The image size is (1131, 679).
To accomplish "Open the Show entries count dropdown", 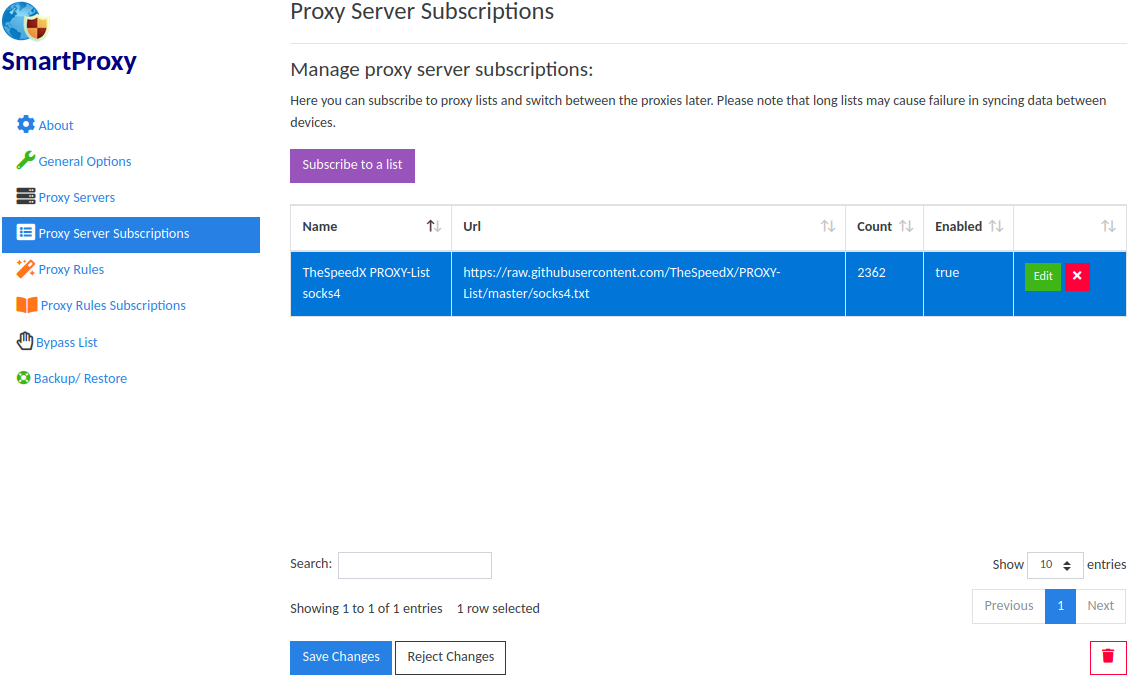I will [x=1054, y=565].
